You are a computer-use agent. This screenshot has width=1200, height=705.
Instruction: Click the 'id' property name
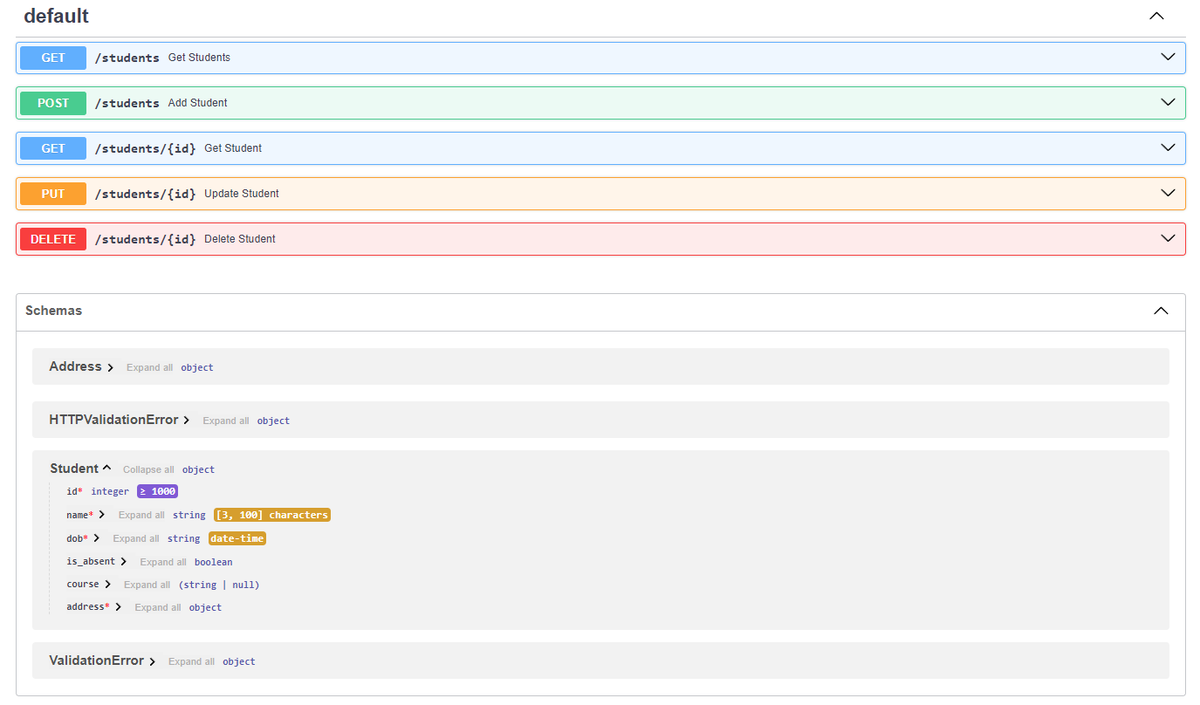[x=71, y=492]
